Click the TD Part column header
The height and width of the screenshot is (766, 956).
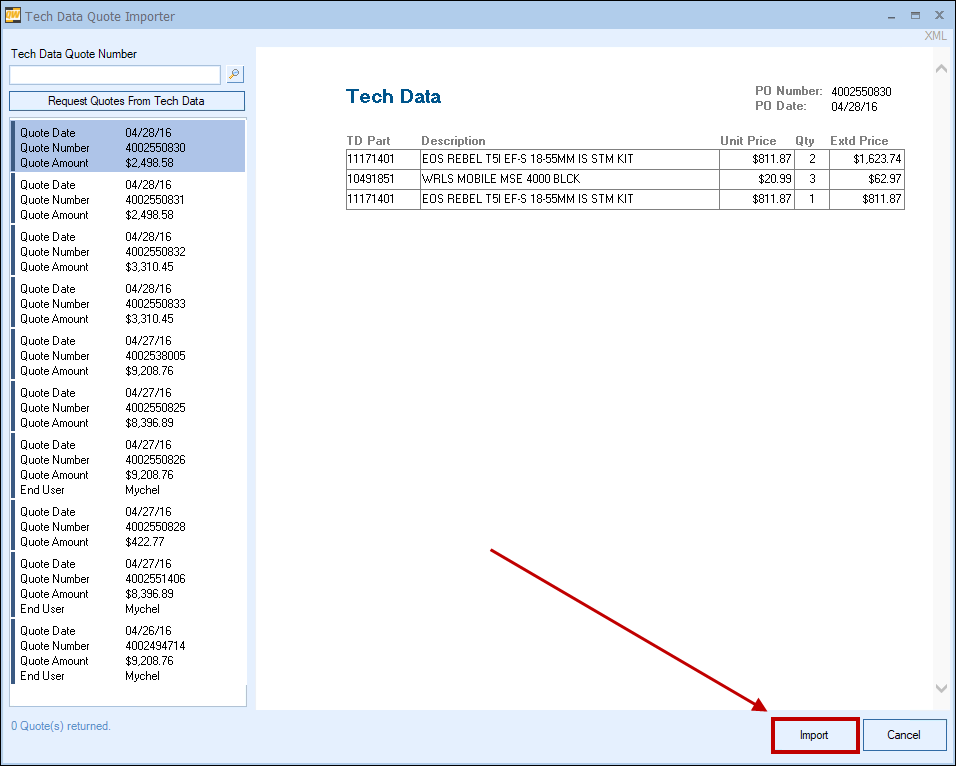tap(368, 141)
